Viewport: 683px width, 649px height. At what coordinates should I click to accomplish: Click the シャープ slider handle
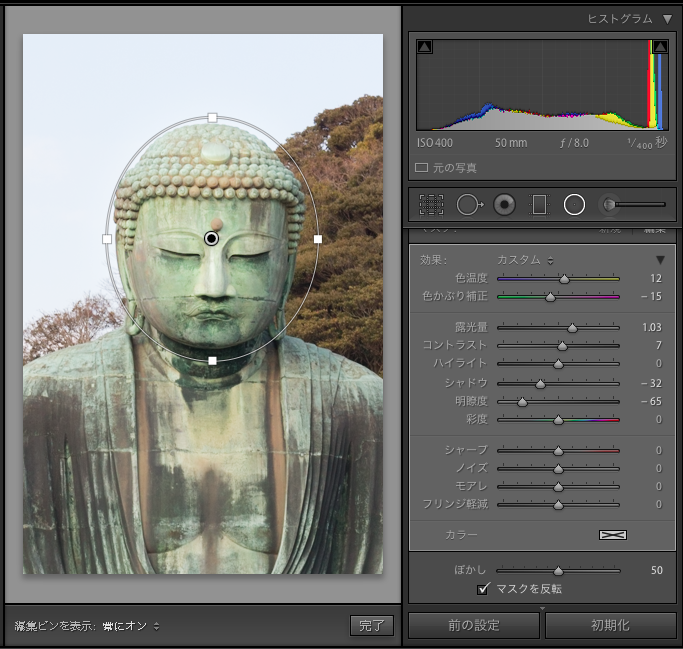[x=558, y=451]
